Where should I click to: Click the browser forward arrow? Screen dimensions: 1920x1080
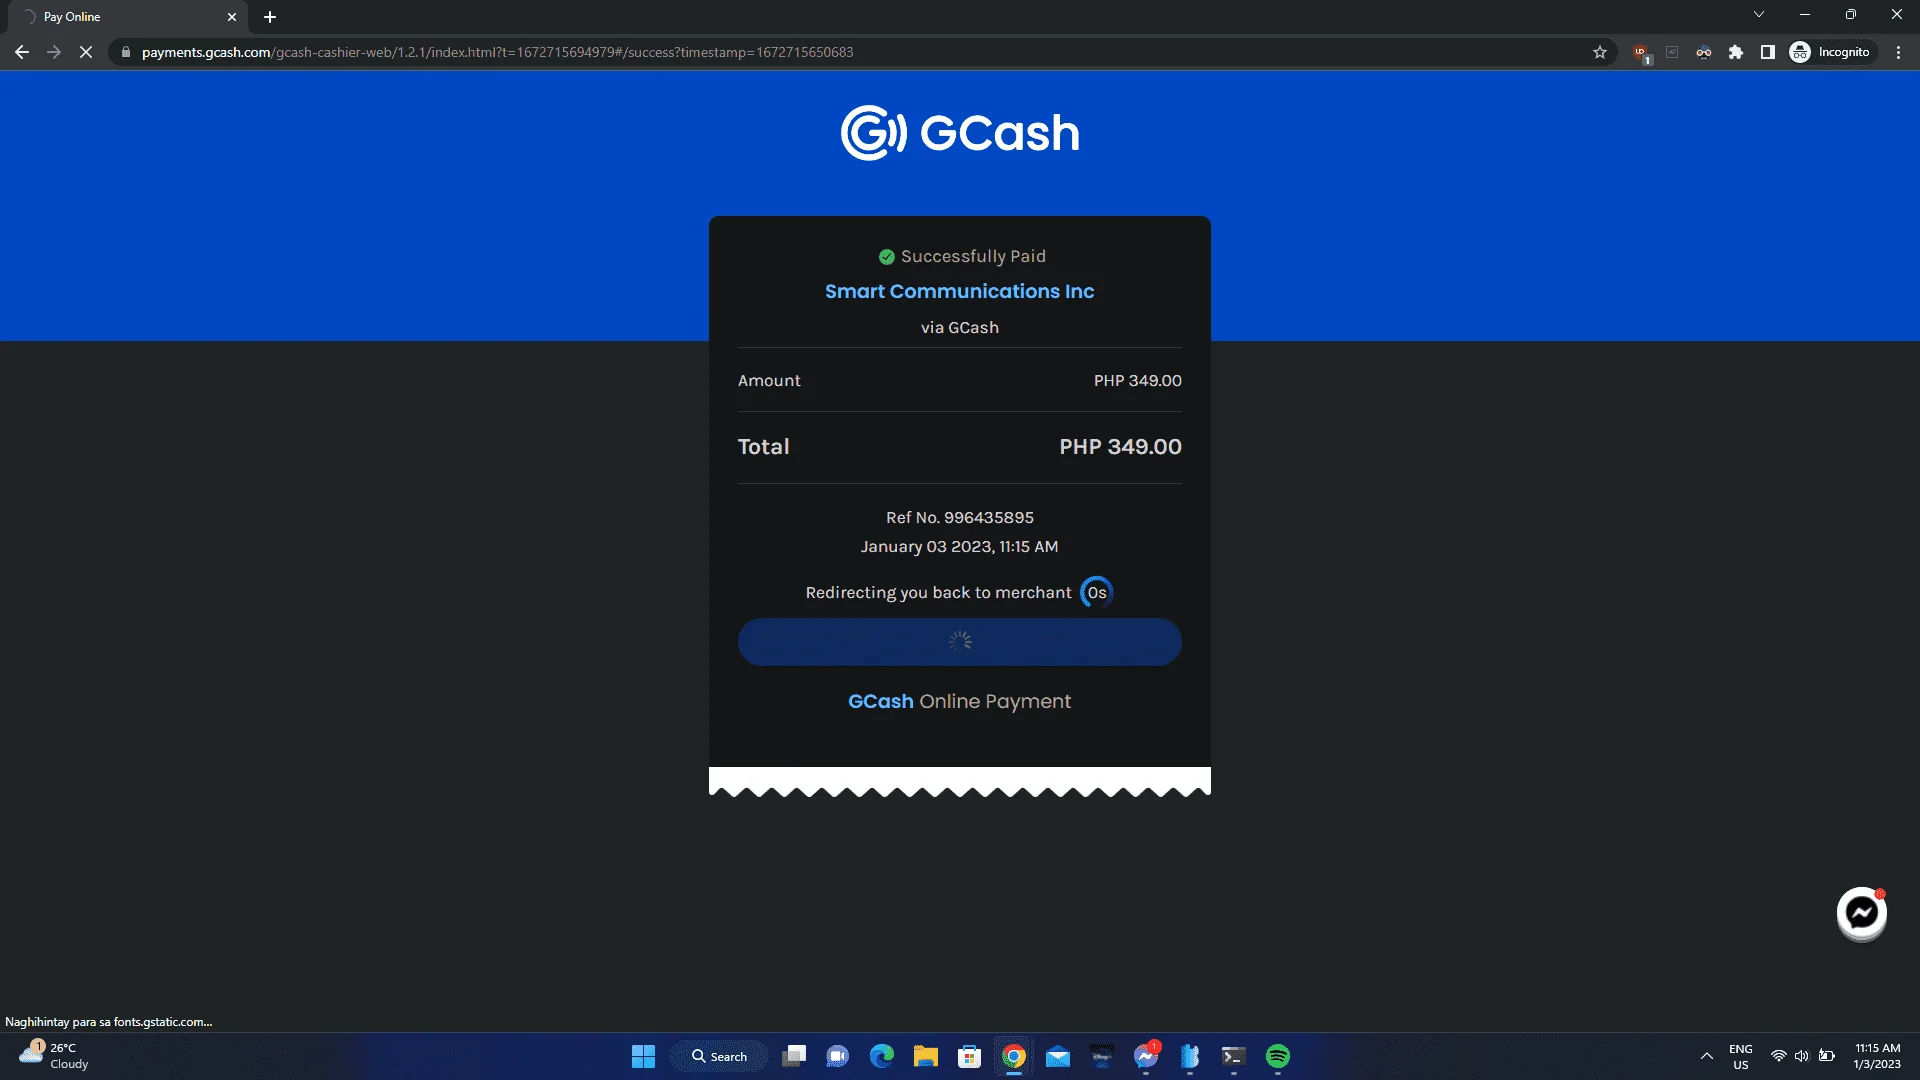click(54, 52)
